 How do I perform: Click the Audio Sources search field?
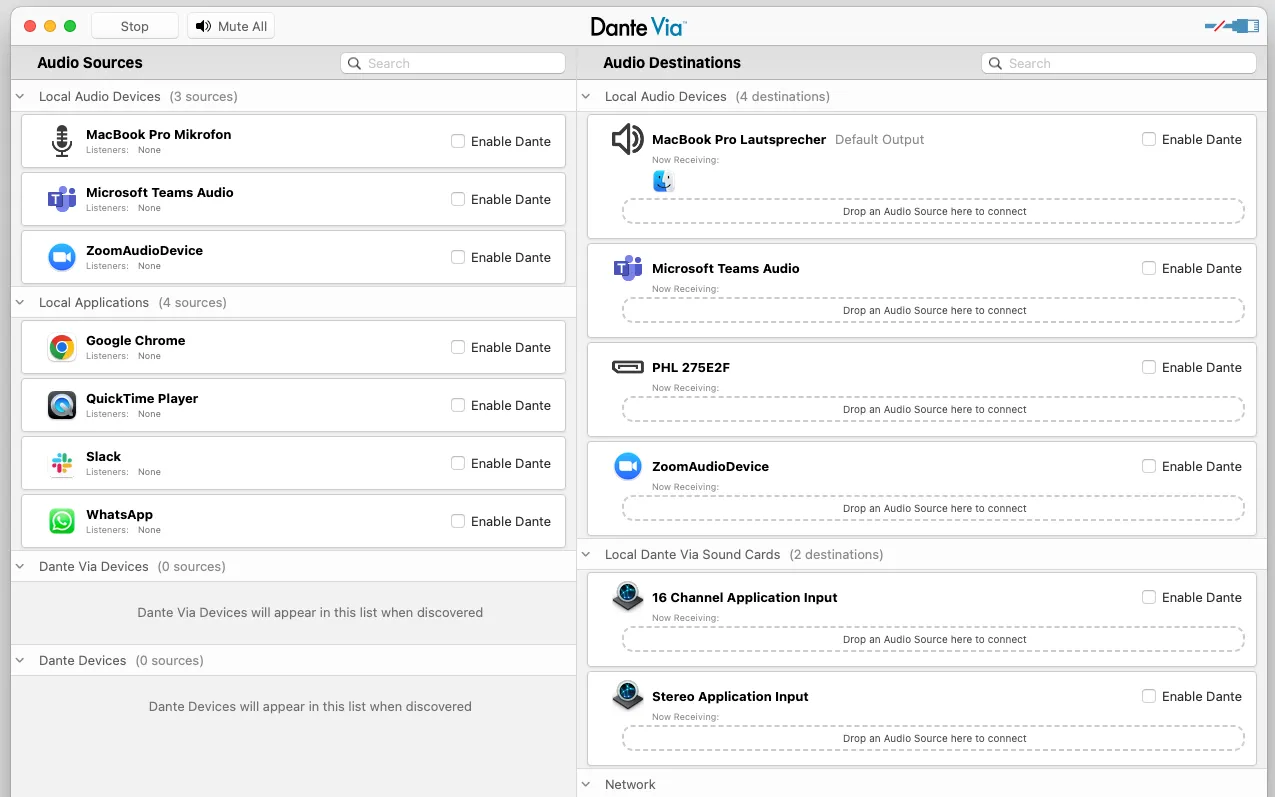[453, 63]
